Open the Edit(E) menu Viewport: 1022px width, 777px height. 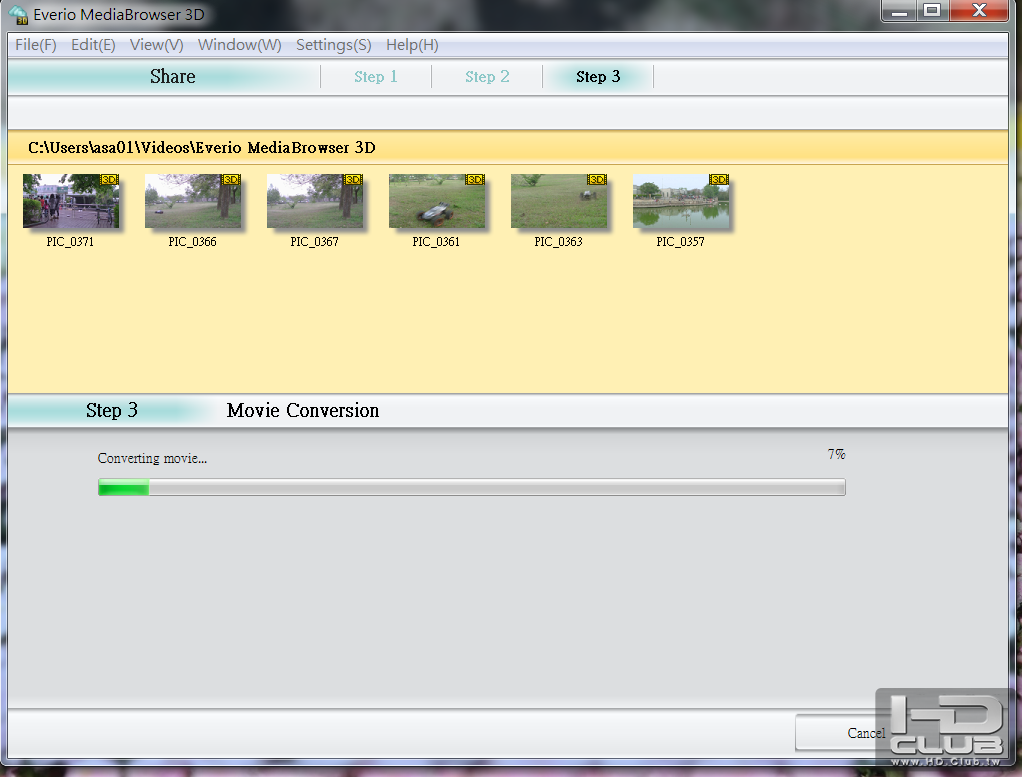(93, 45)
